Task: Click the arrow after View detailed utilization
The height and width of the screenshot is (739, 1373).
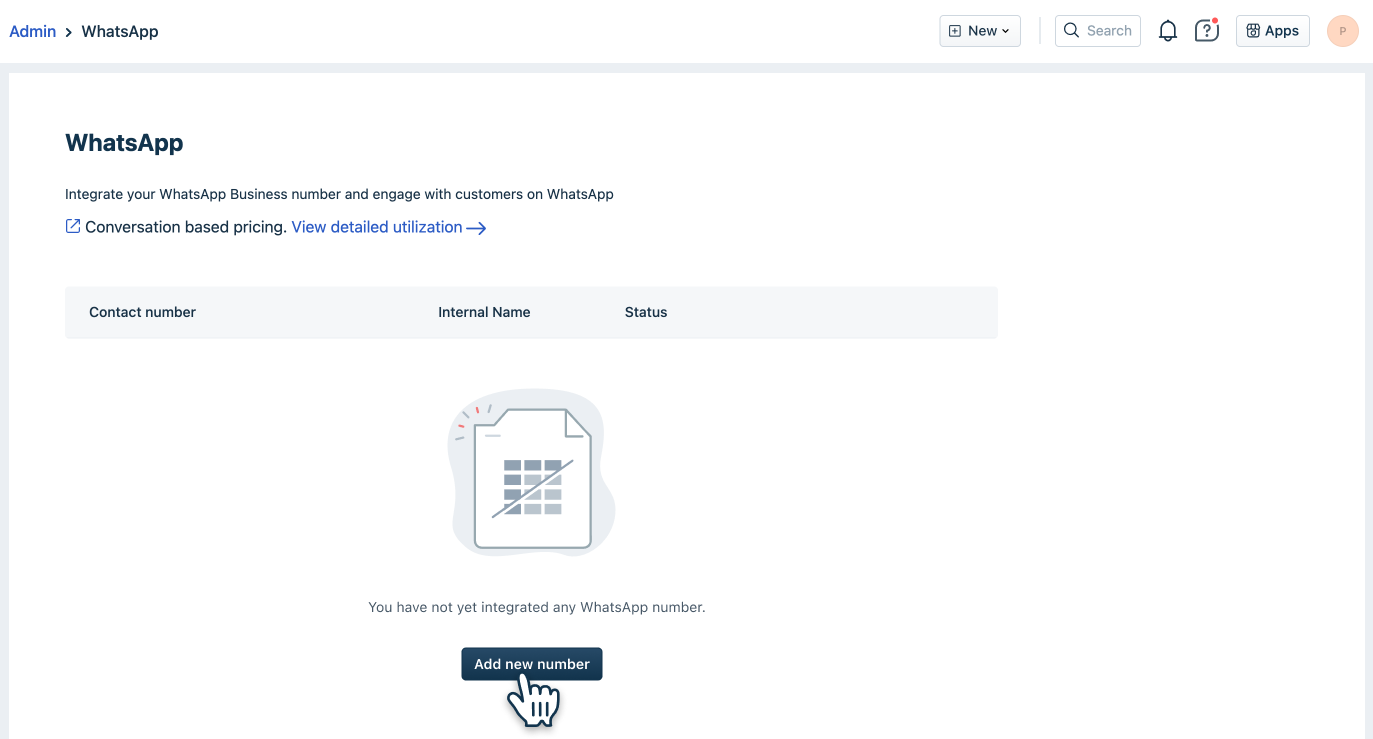Action: coord(476,228)
